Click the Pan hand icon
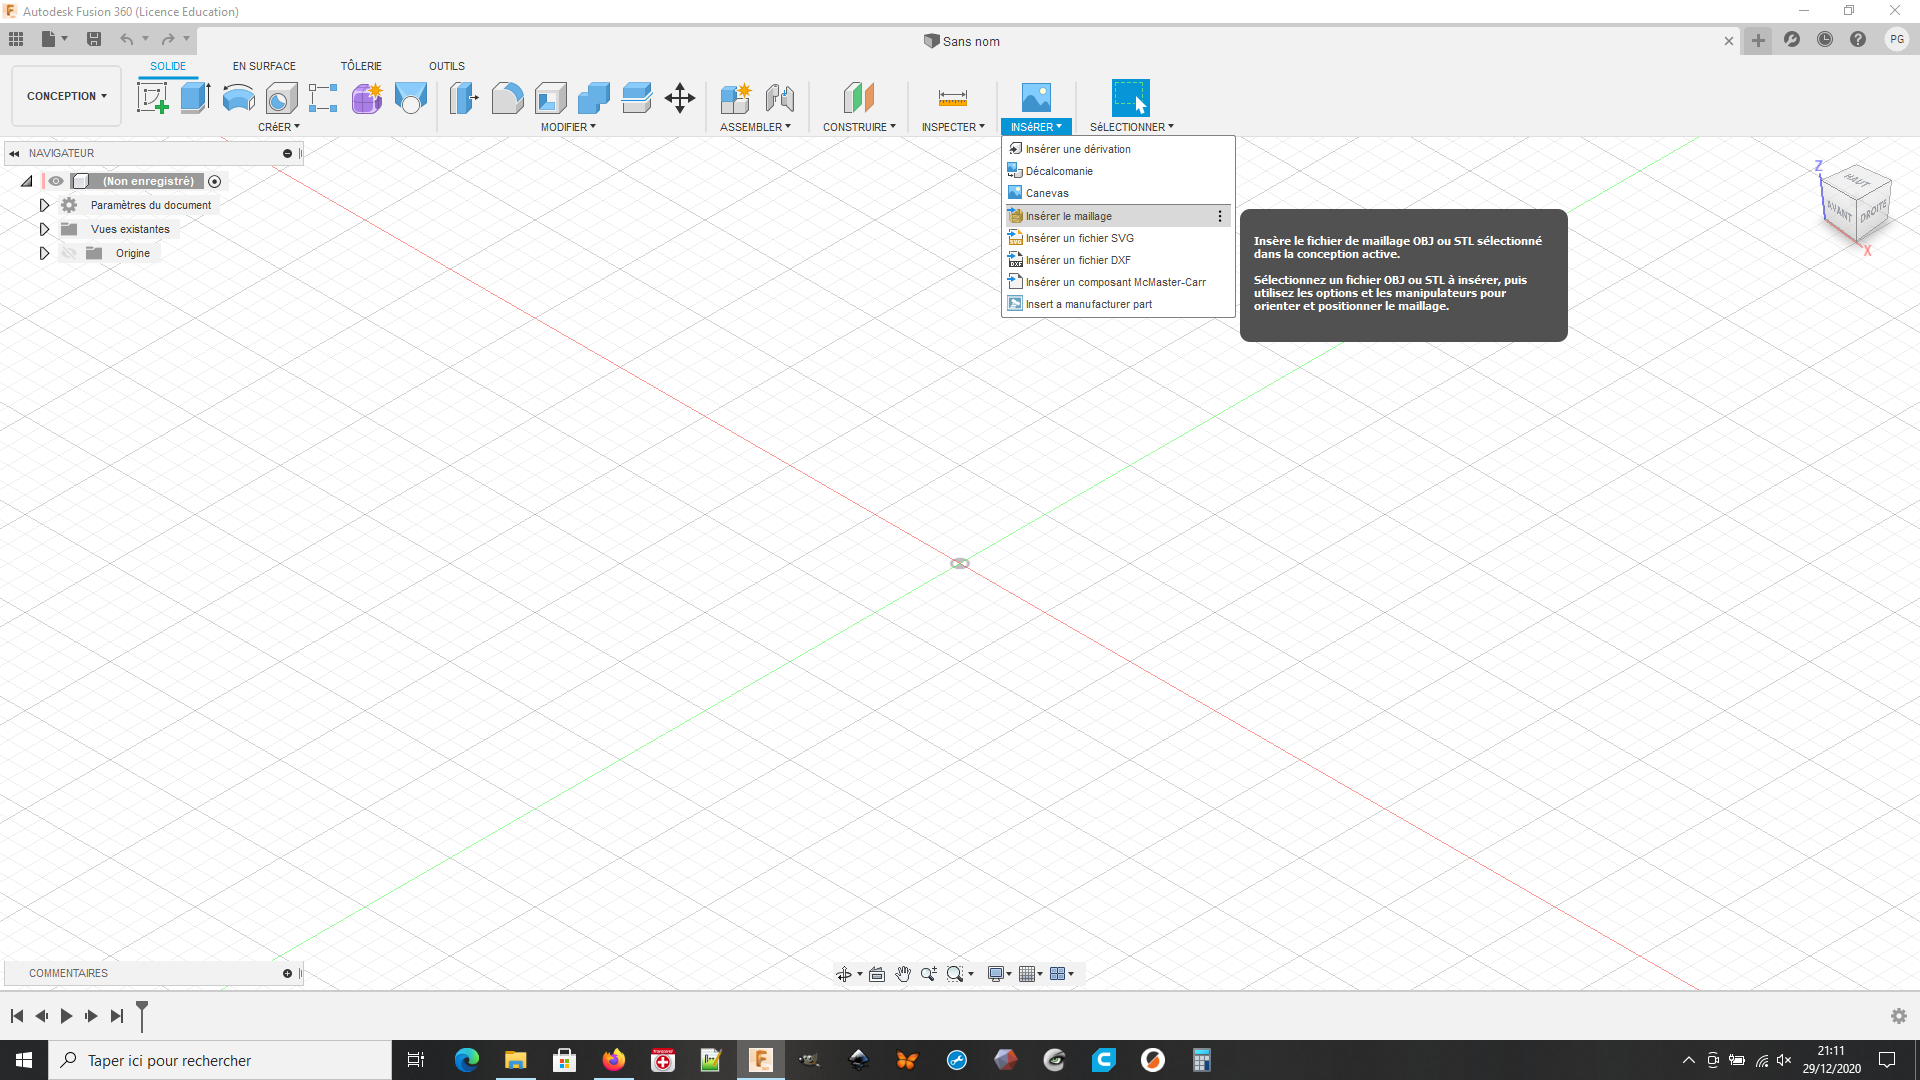The image size is (1920, 1080). 902,974
